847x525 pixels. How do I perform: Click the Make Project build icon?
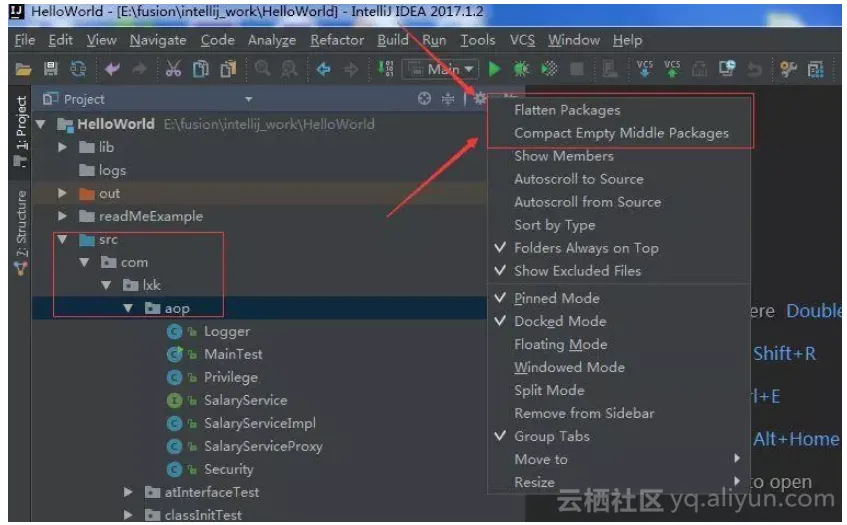386,69
